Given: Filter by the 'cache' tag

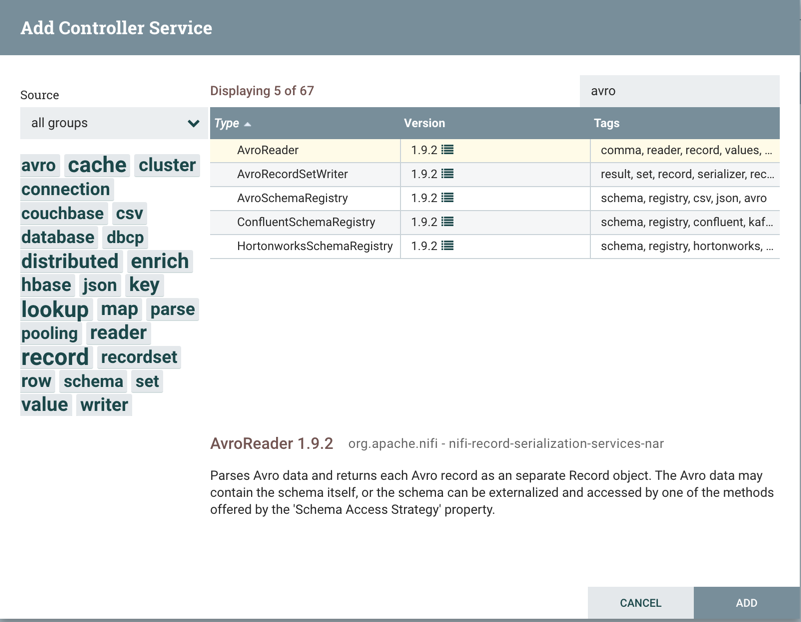Looking at the screenshot, I should (x=97, y=165).
